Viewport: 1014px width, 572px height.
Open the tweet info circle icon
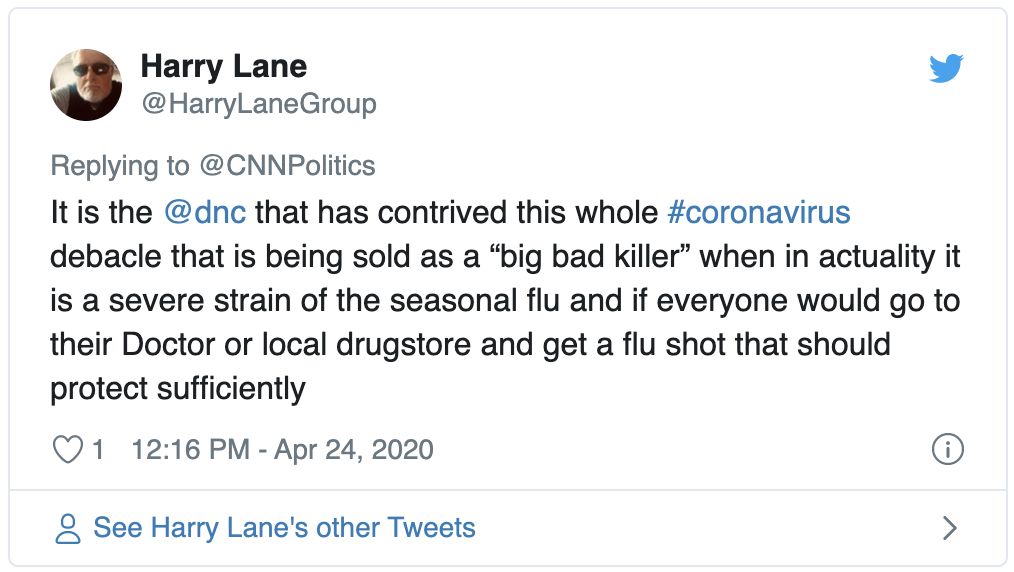947,449
